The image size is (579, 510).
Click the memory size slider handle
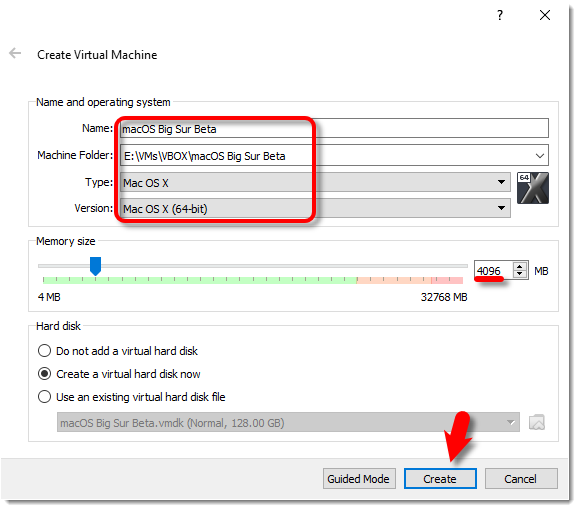click(96, 266)
